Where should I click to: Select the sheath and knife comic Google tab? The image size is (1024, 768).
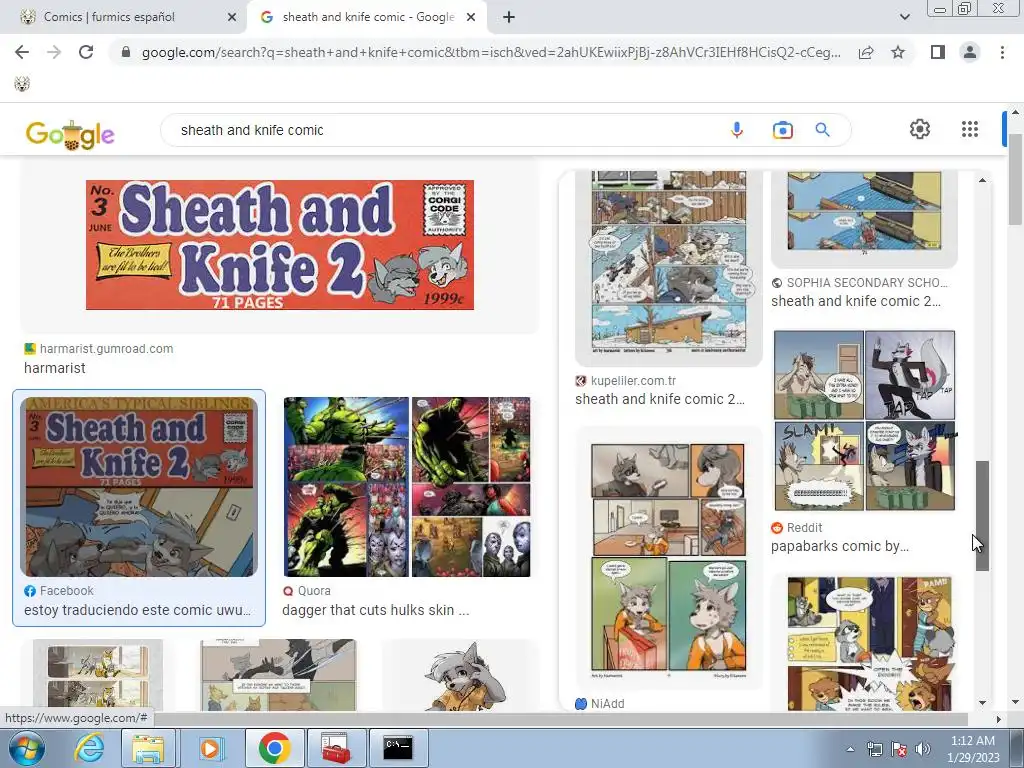[368, 17]
